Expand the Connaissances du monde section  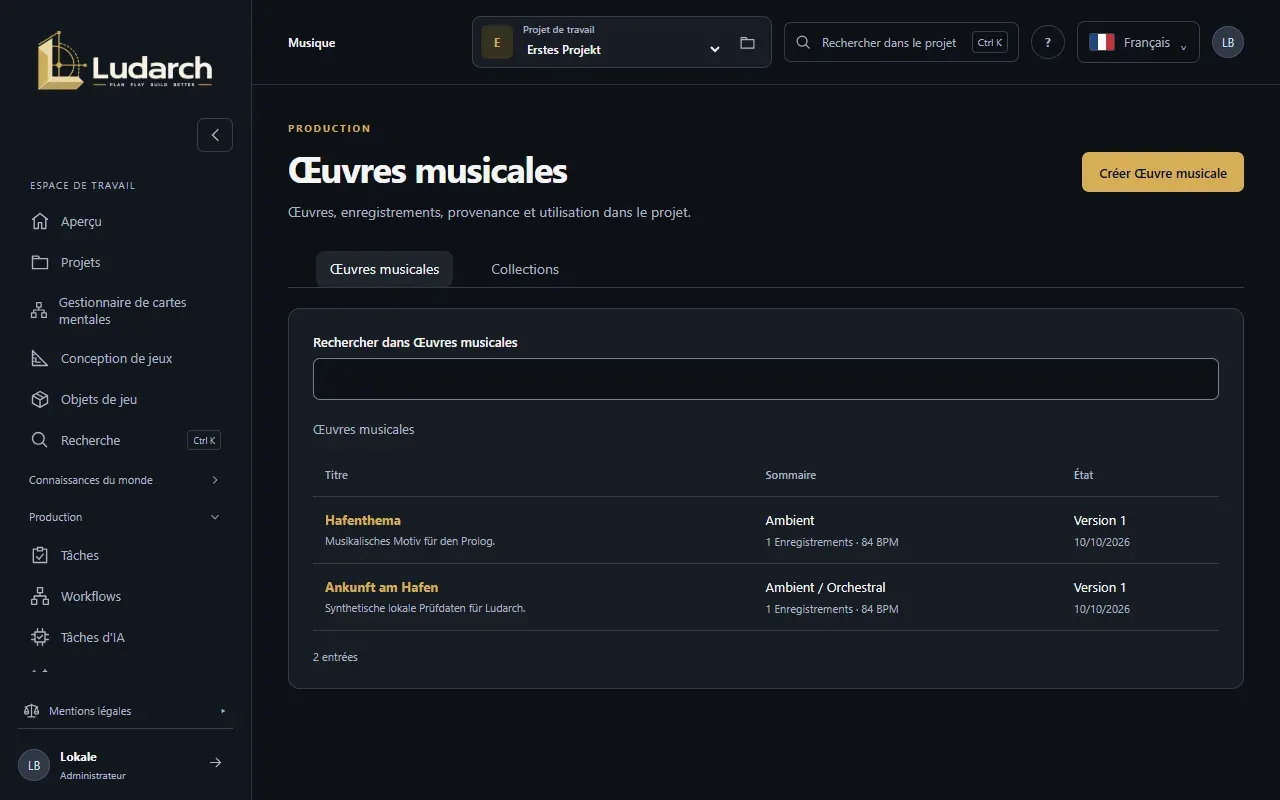(x=125, y=480)
